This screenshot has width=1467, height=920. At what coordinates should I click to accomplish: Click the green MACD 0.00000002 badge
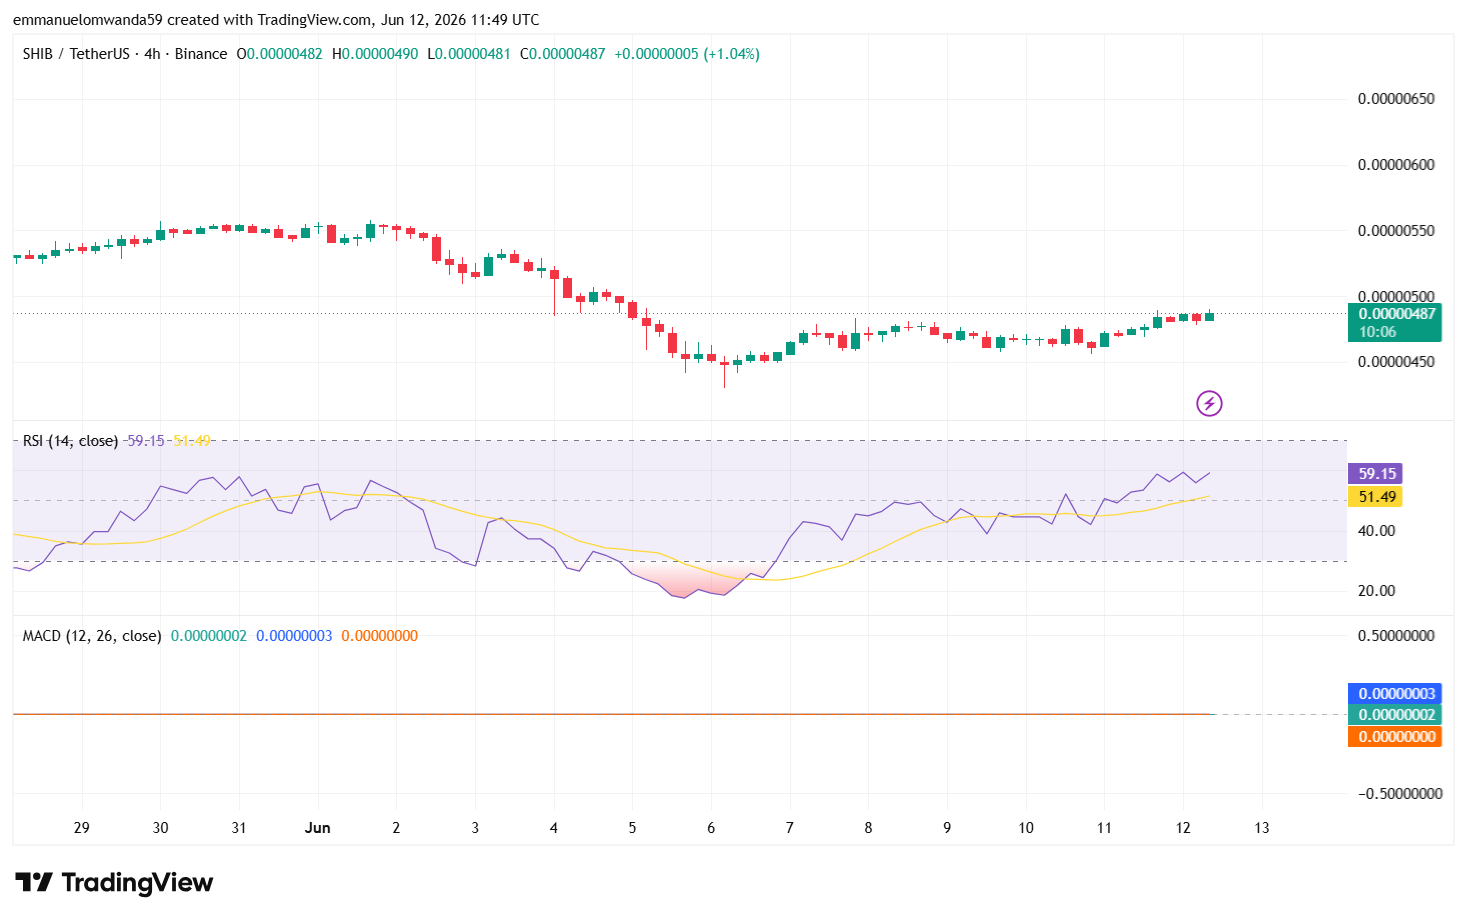(1394, 714)
